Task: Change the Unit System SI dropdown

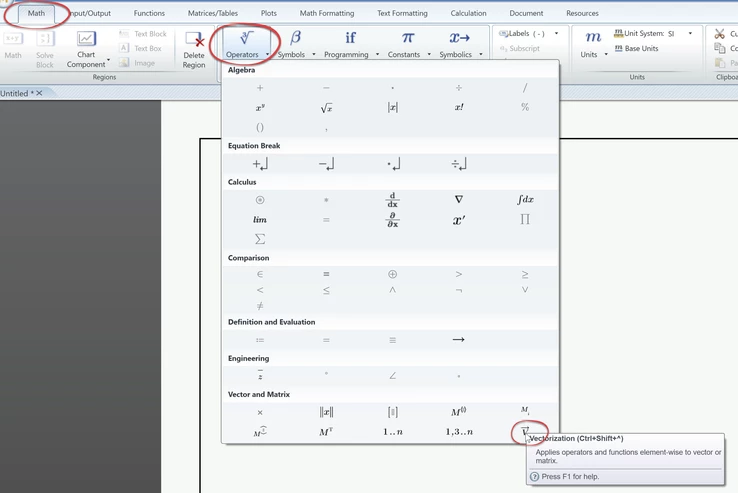Action: click(x=690, y=33)
